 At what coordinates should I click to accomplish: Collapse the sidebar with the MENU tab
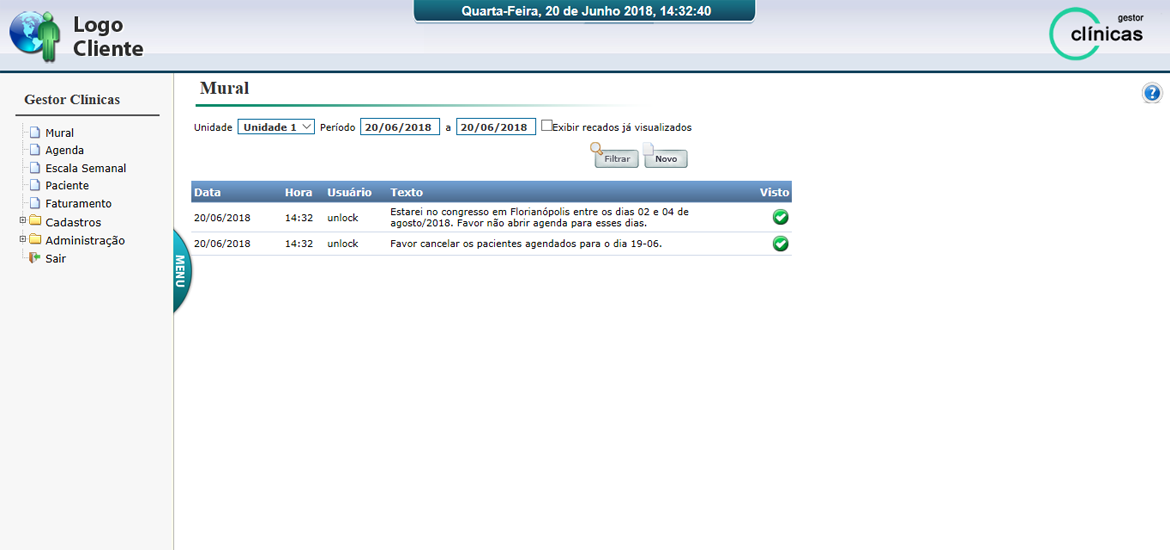pos(181,271)
